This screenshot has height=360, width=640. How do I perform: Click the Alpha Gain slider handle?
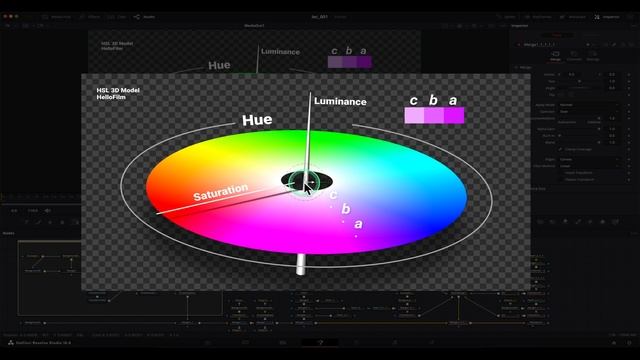pos(598,129)
